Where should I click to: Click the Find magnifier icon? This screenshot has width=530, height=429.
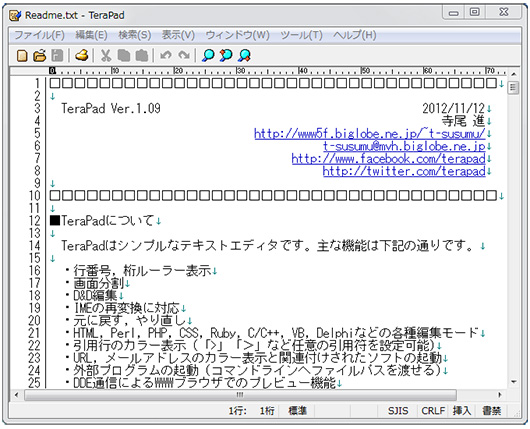(x=208, y=55)
